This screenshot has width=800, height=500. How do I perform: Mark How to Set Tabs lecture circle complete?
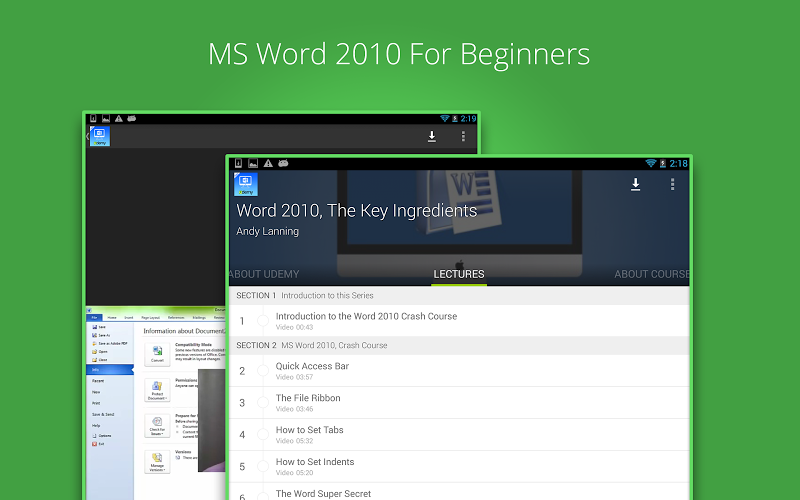263,434
